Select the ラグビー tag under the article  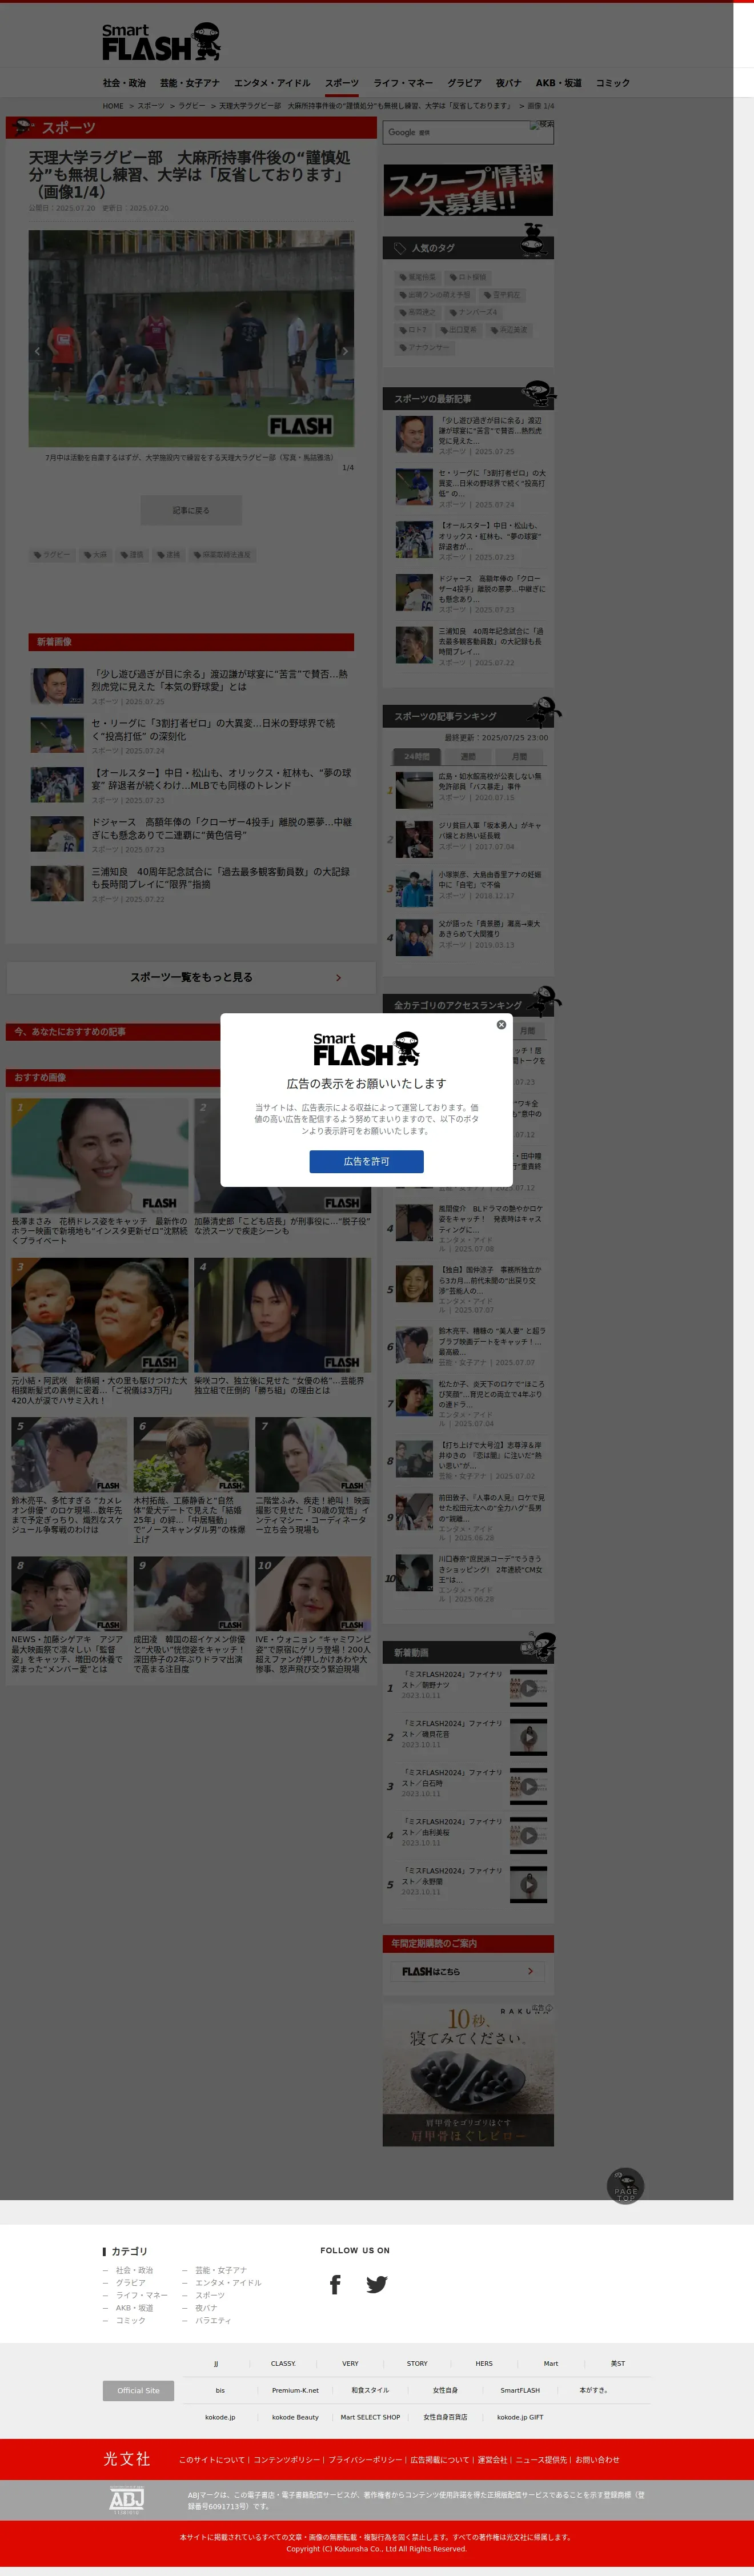[x=52, y=555]
